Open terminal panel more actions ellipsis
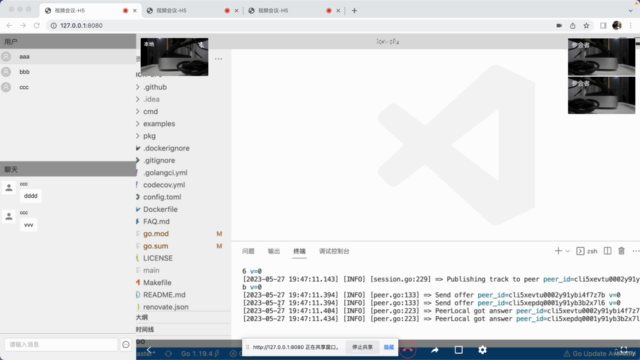The height and width of the screenshot is (360, 640). pyautogui.click(x=636, y=251)
